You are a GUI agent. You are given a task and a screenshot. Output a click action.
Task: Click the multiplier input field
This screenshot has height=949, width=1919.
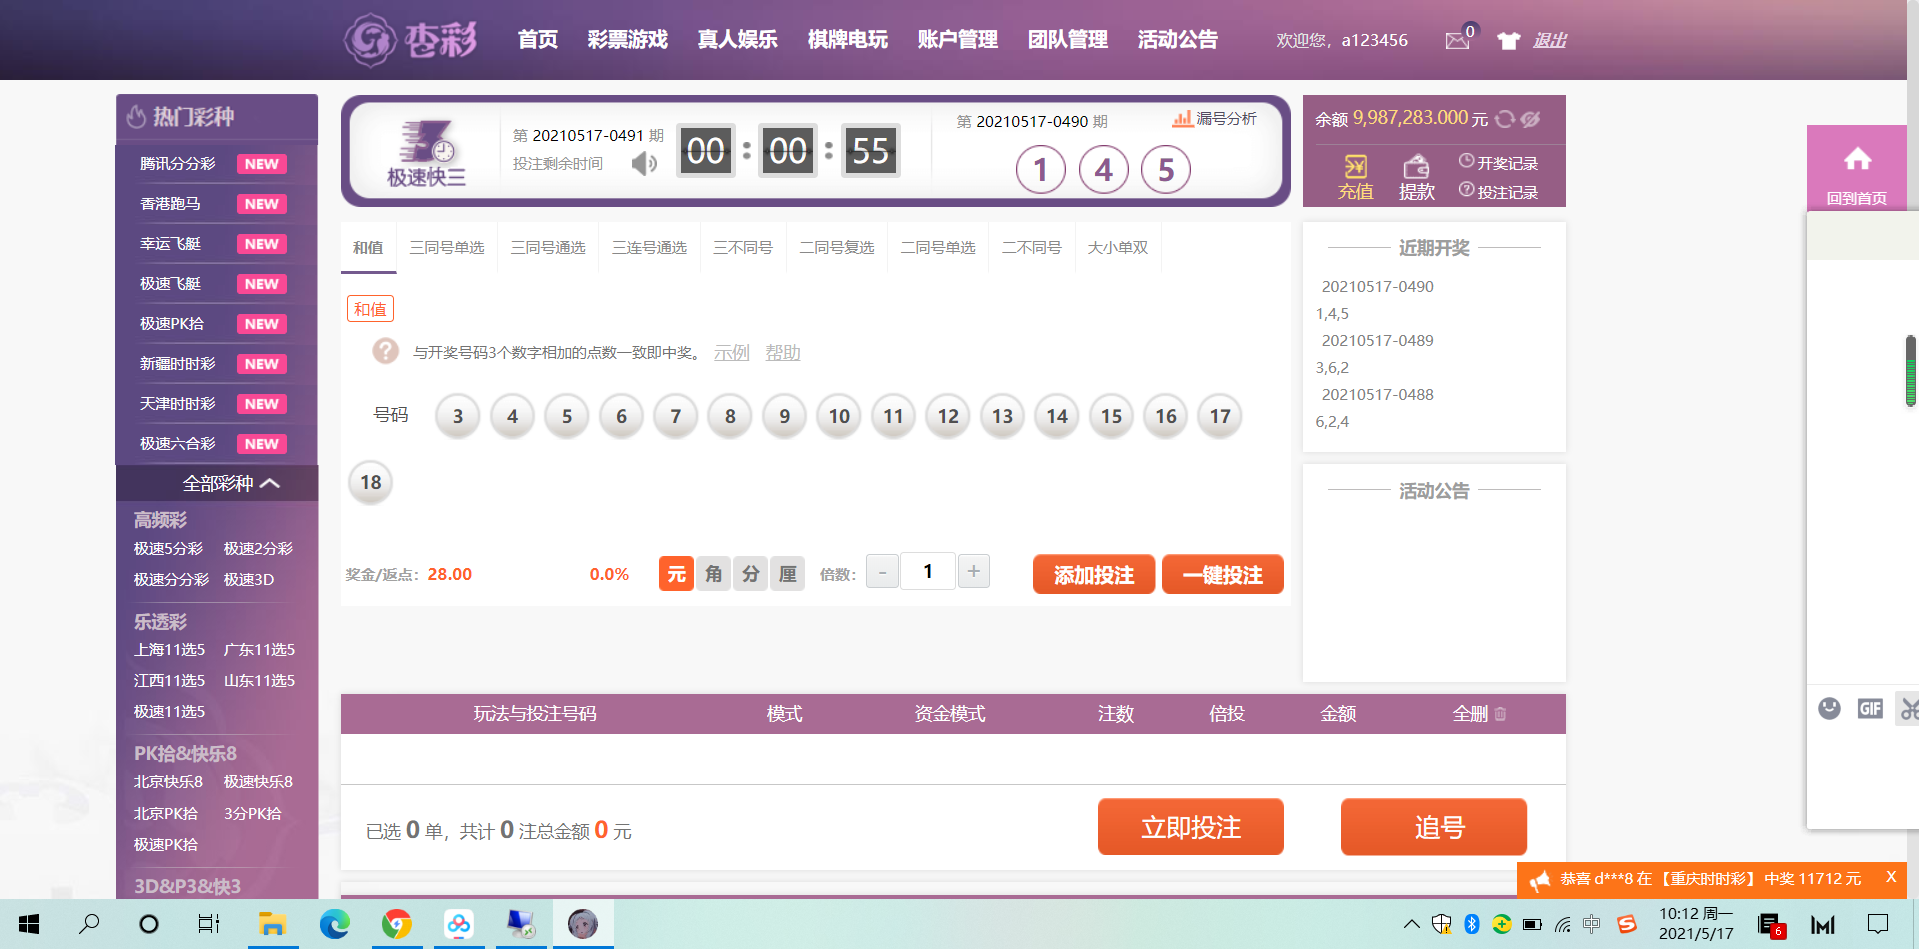927,571
